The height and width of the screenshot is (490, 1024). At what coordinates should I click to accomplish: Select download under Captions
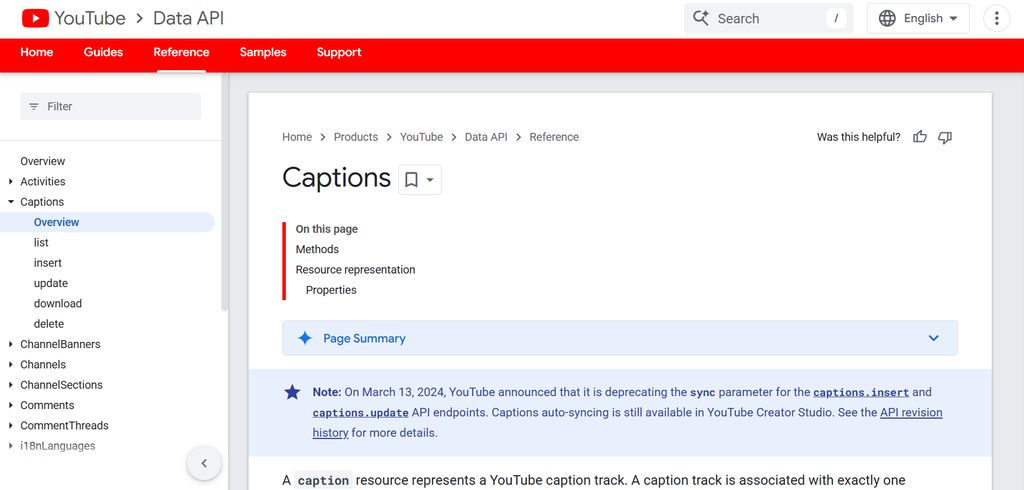57,303
